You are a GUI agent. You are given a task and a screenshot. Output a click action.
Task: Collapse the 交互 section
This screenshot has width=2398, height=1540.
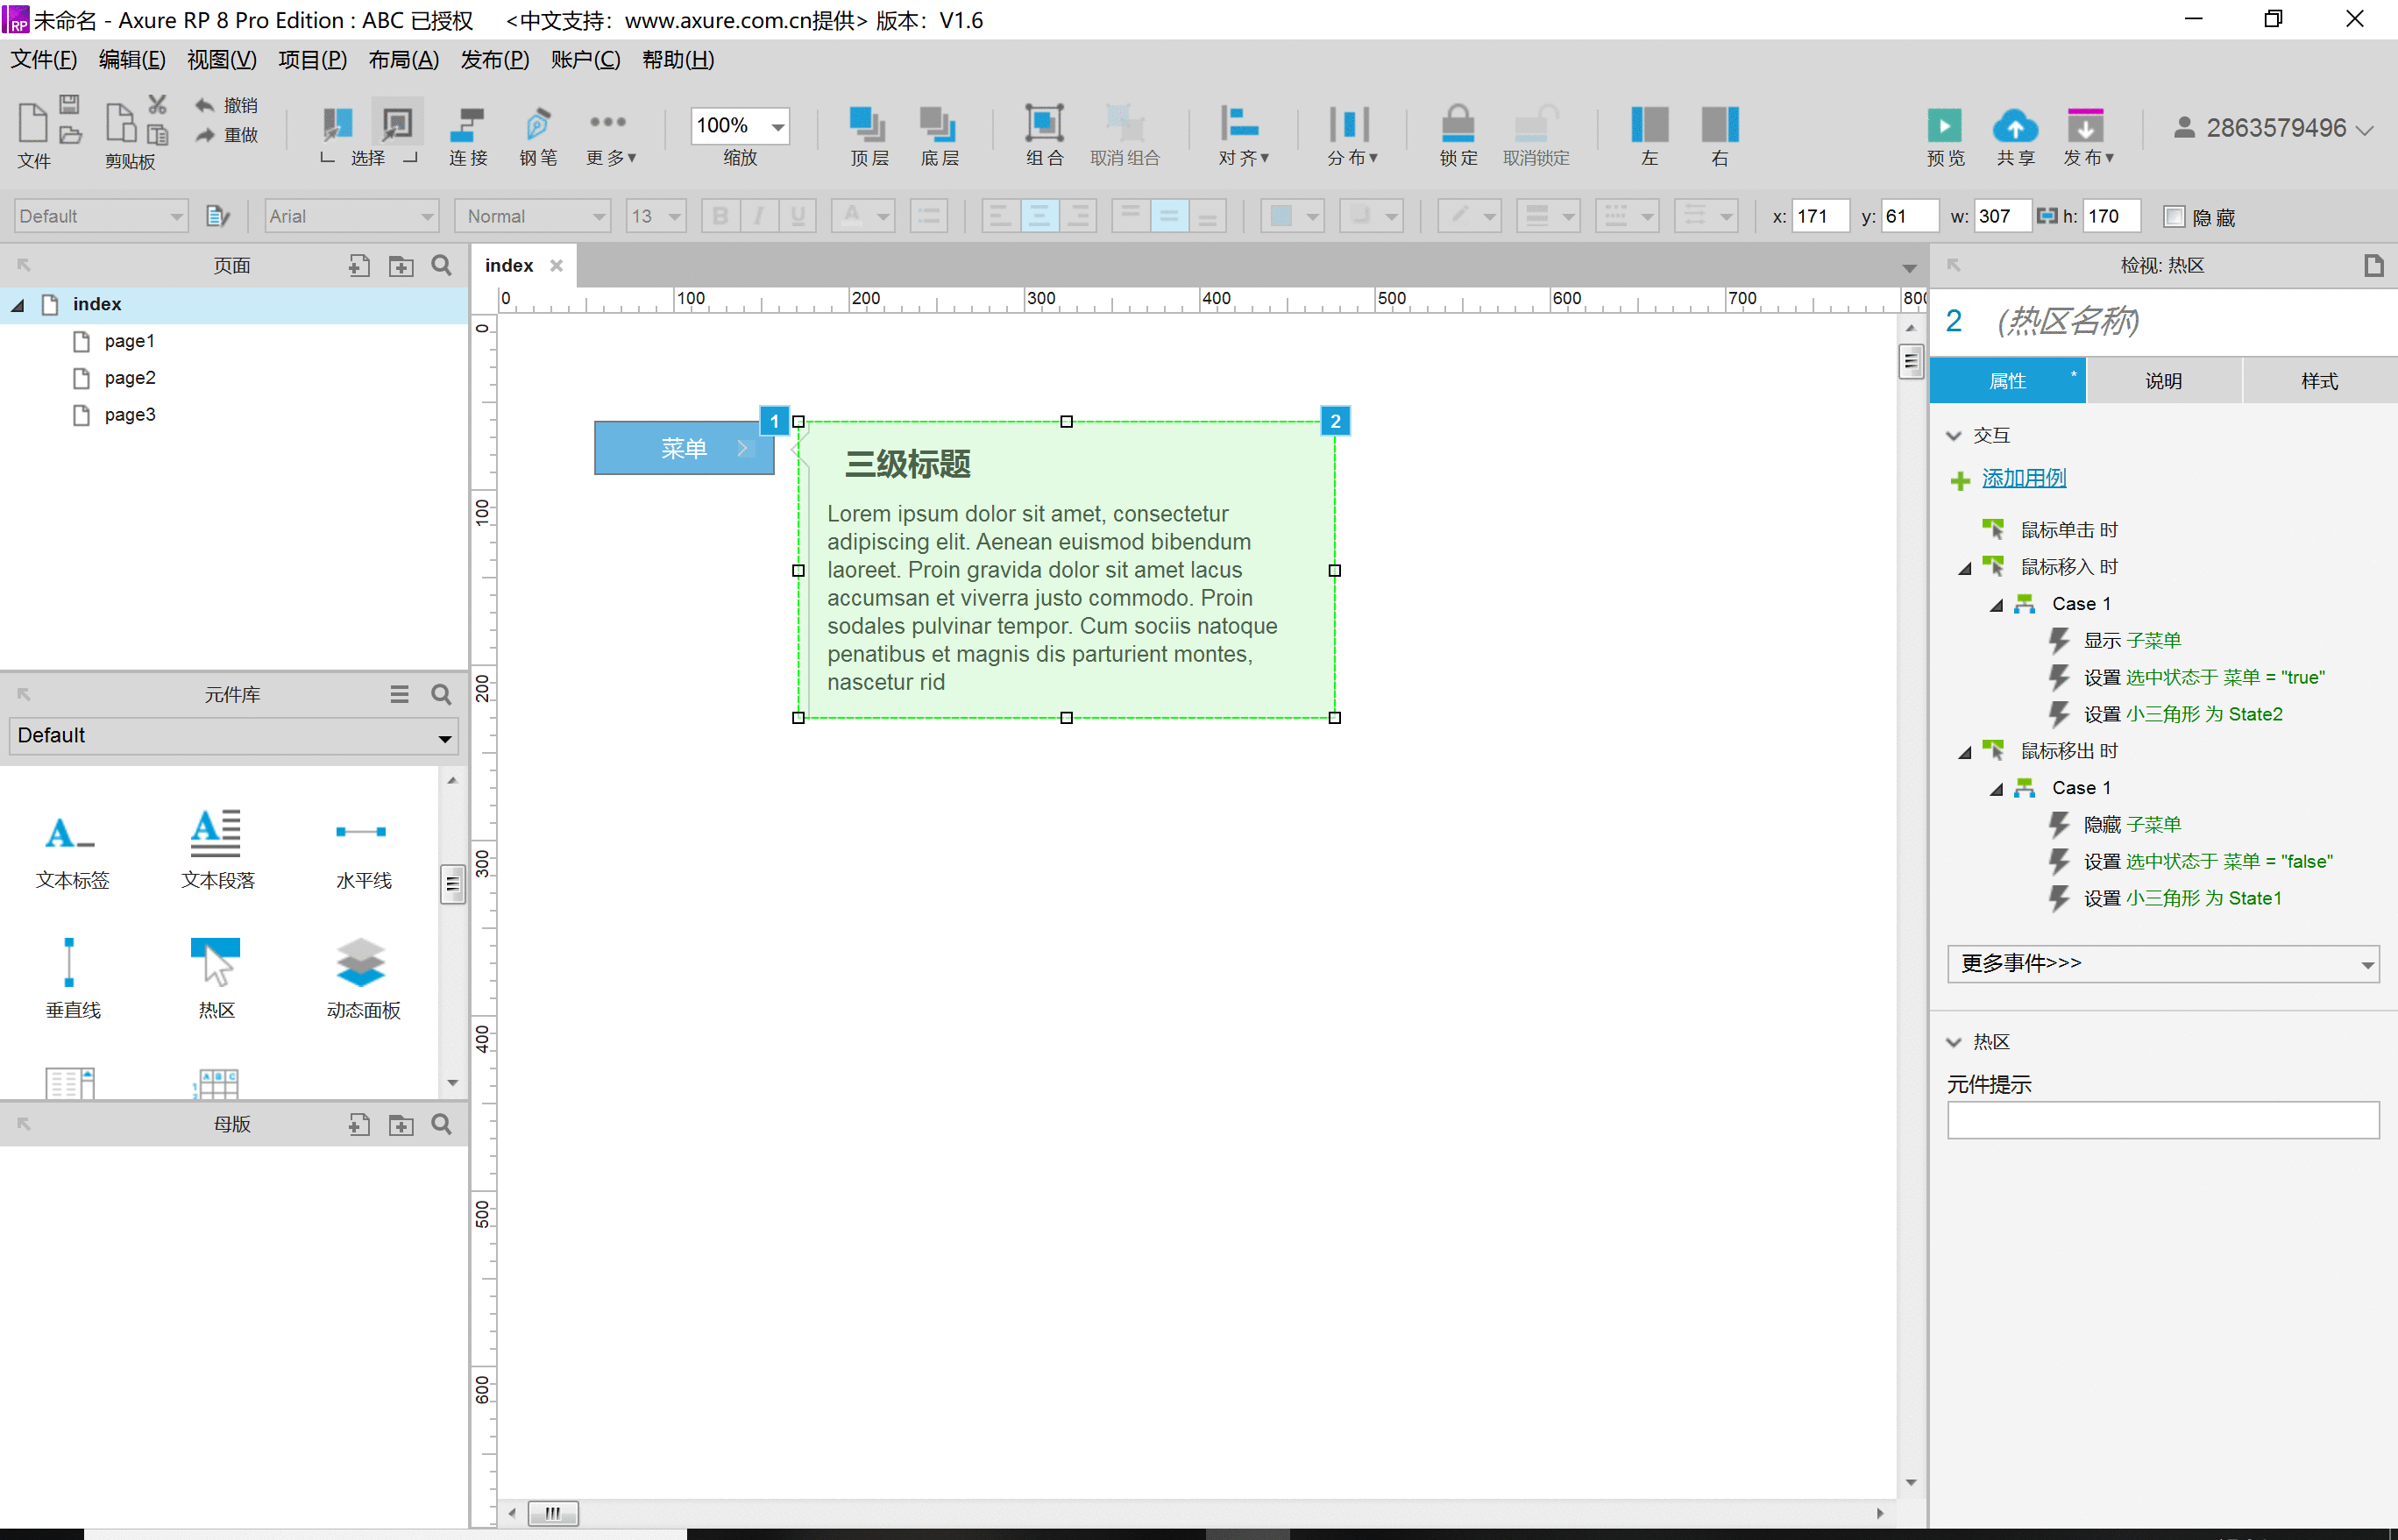(x=1953, y=436)
